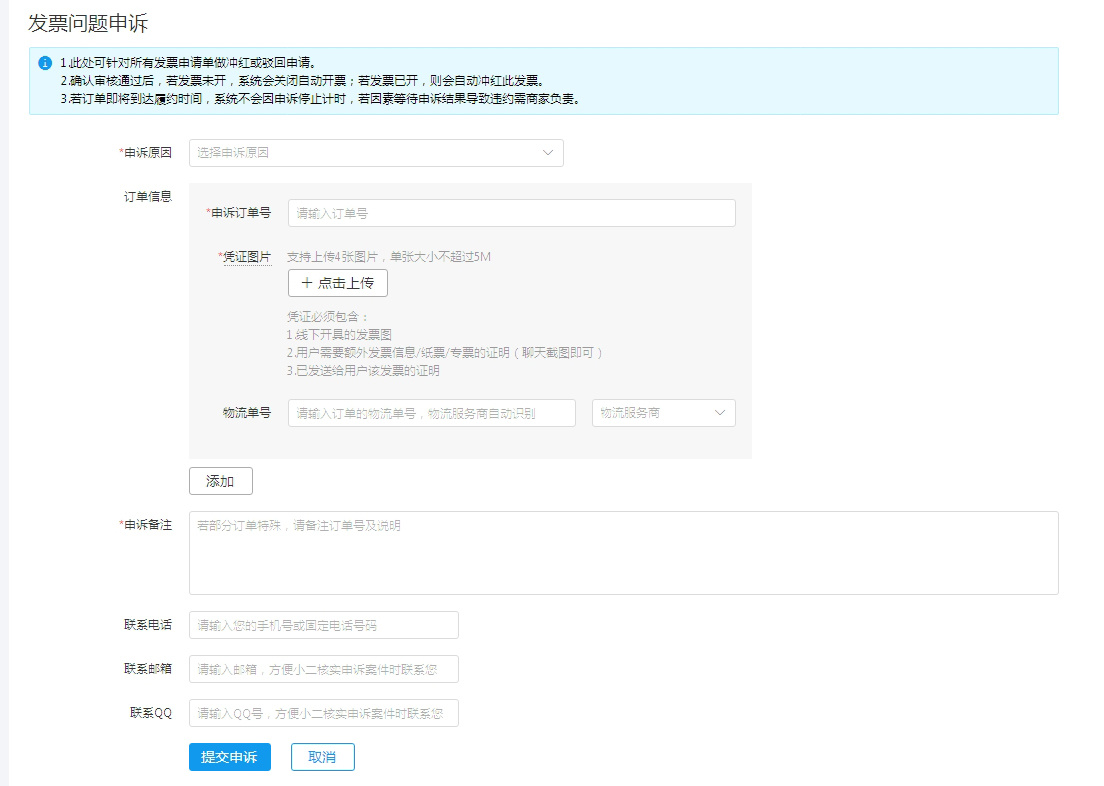The width and height of the screenshot is (1104, 786).
Task: Open the 申诉原因 dropdown
Action: [376, 153]
